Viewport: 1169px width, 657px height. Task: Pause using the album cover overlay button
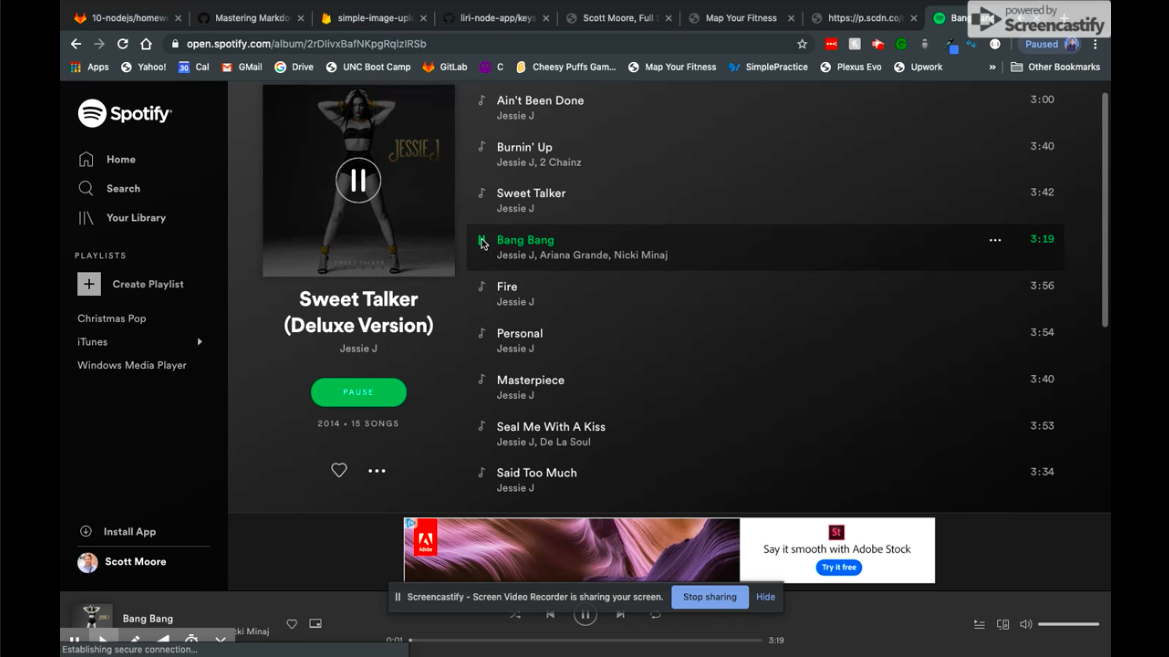(359, 180)
